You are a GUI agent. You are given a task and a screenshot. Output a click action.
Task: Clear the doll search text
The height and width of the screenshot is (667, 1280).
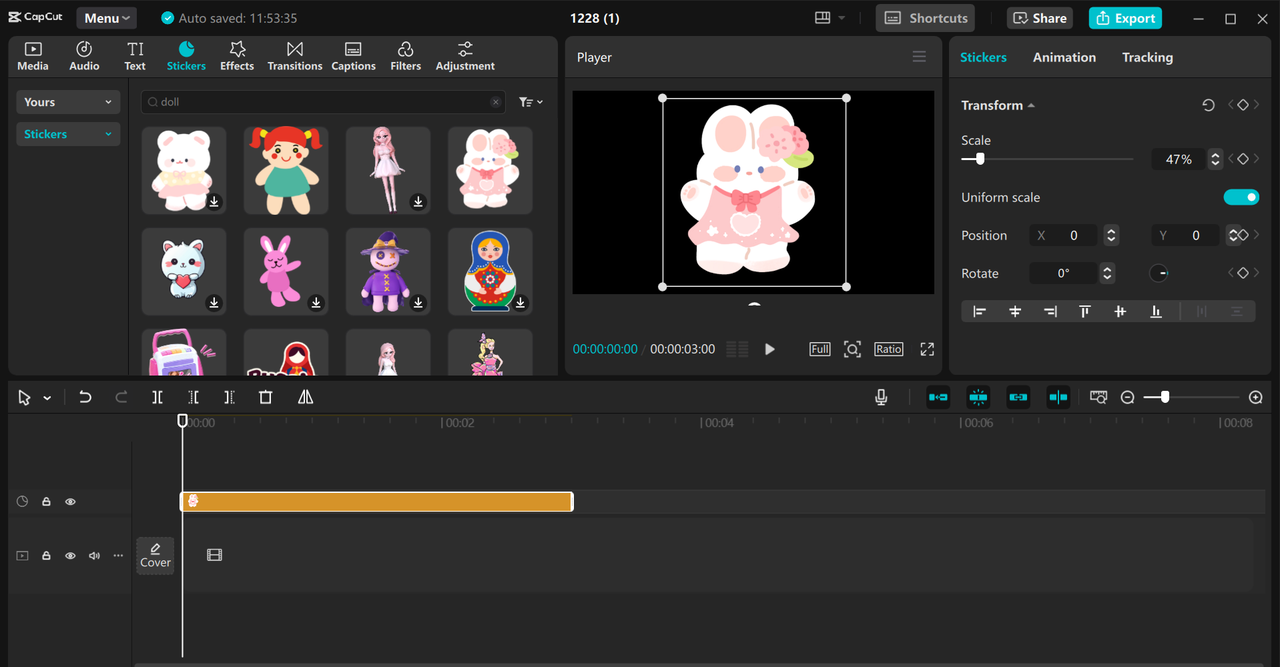[x=495, y=102]
